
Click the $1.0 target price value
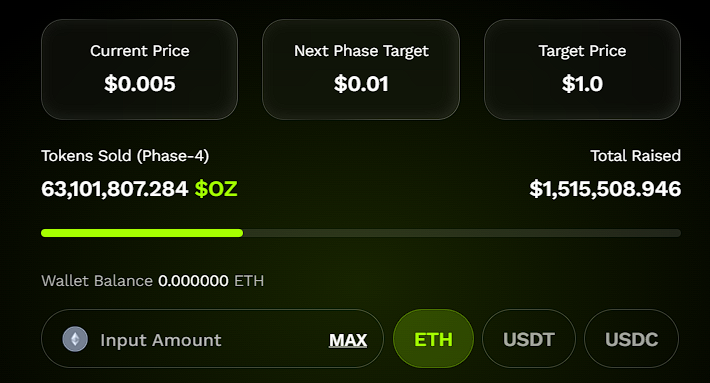[x=582, y=84]
